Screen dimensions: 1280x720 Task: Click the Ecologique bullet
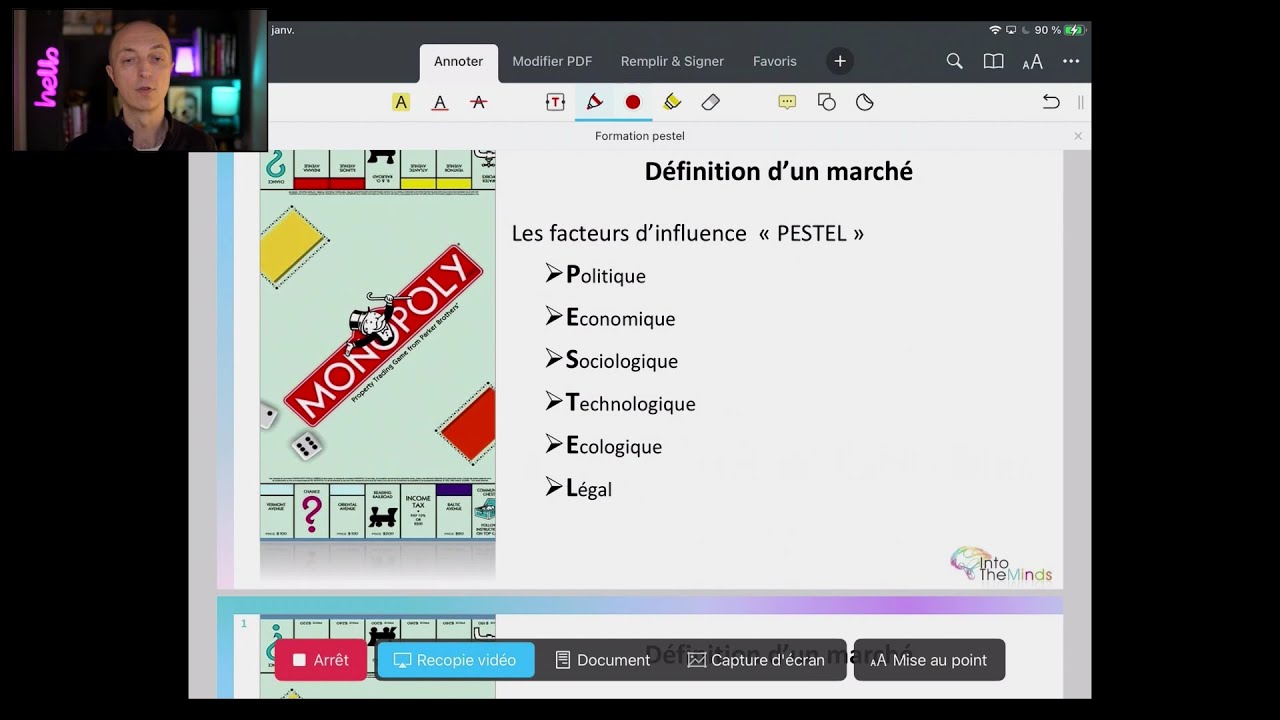(604, 446)
